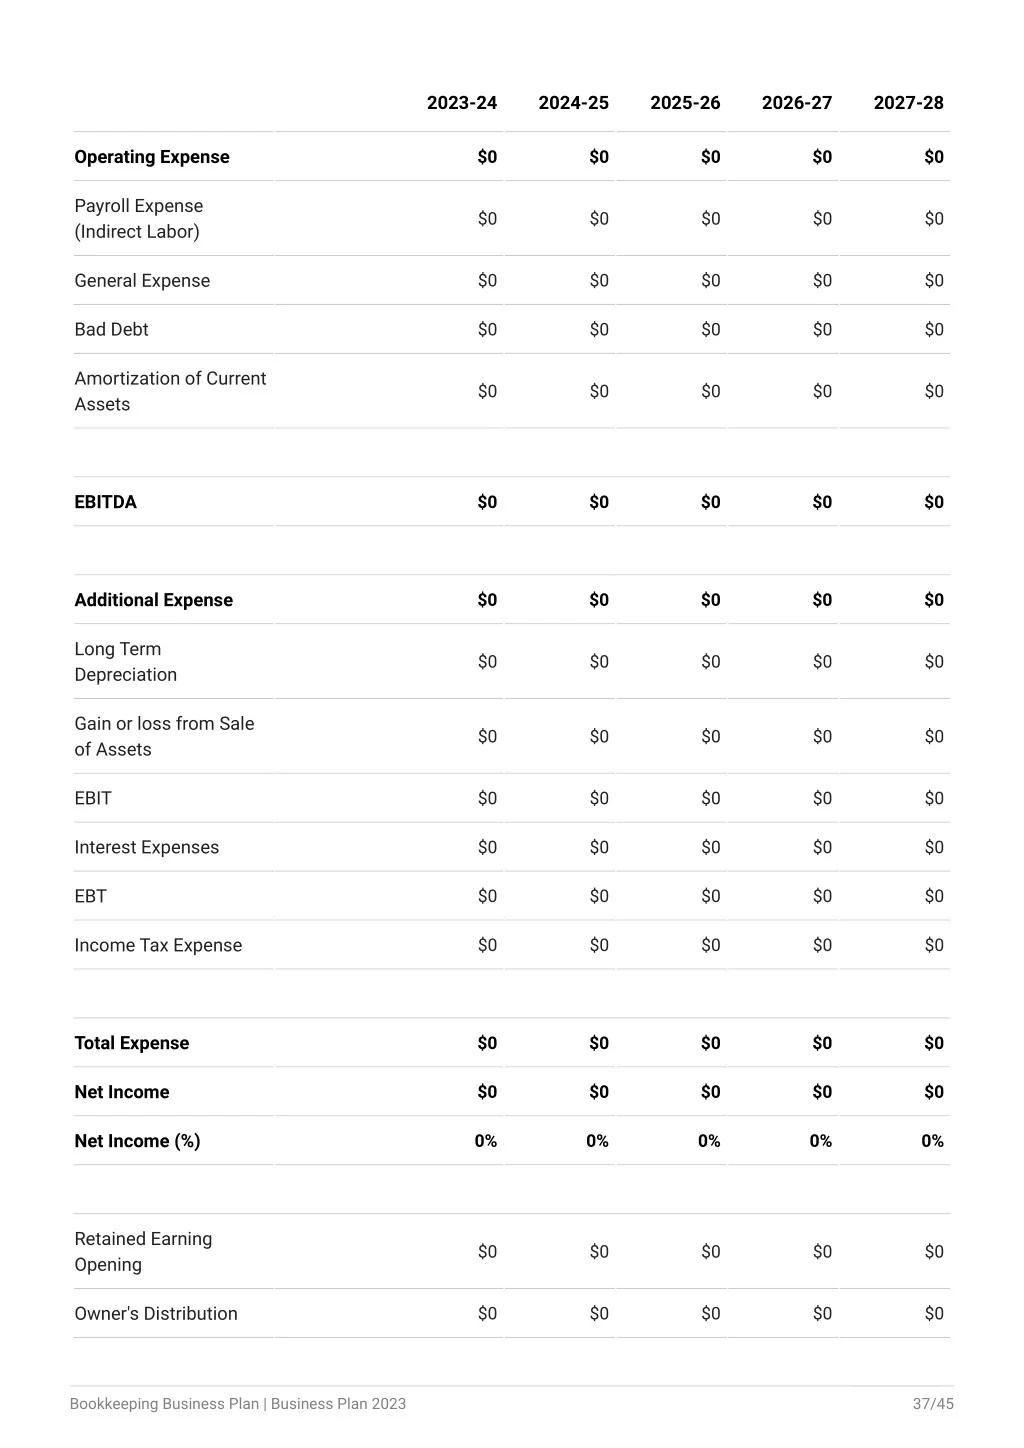Screen dimensions: 1024x1448
Task: Click the 37/45 page number
Action: pos(933,1404)
